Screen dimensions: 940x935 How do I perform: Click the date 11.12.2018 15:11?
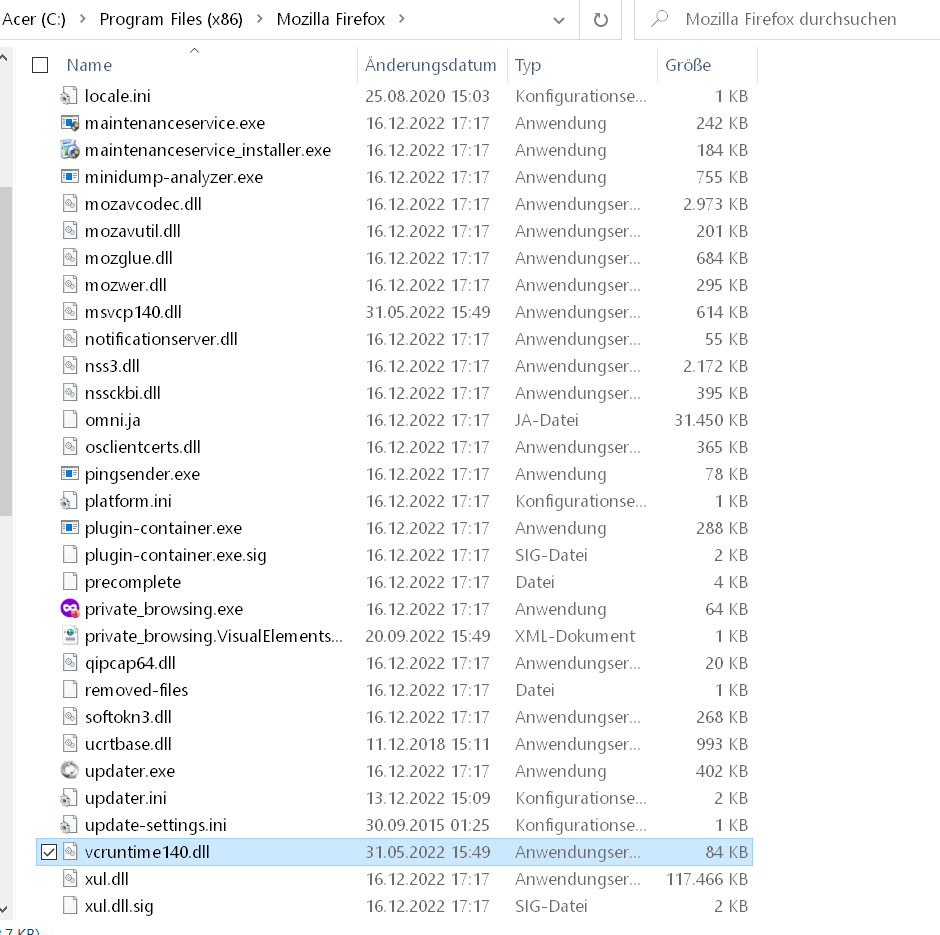(x=428, y=744)
